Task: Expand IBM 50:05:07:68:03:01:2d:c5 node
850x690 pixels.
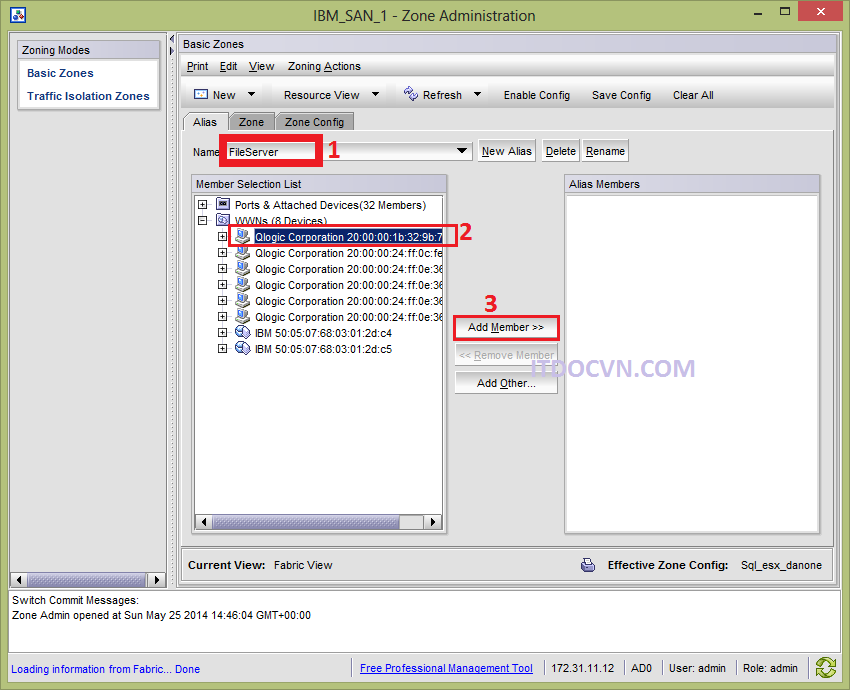Action: (x=222, y=349)
